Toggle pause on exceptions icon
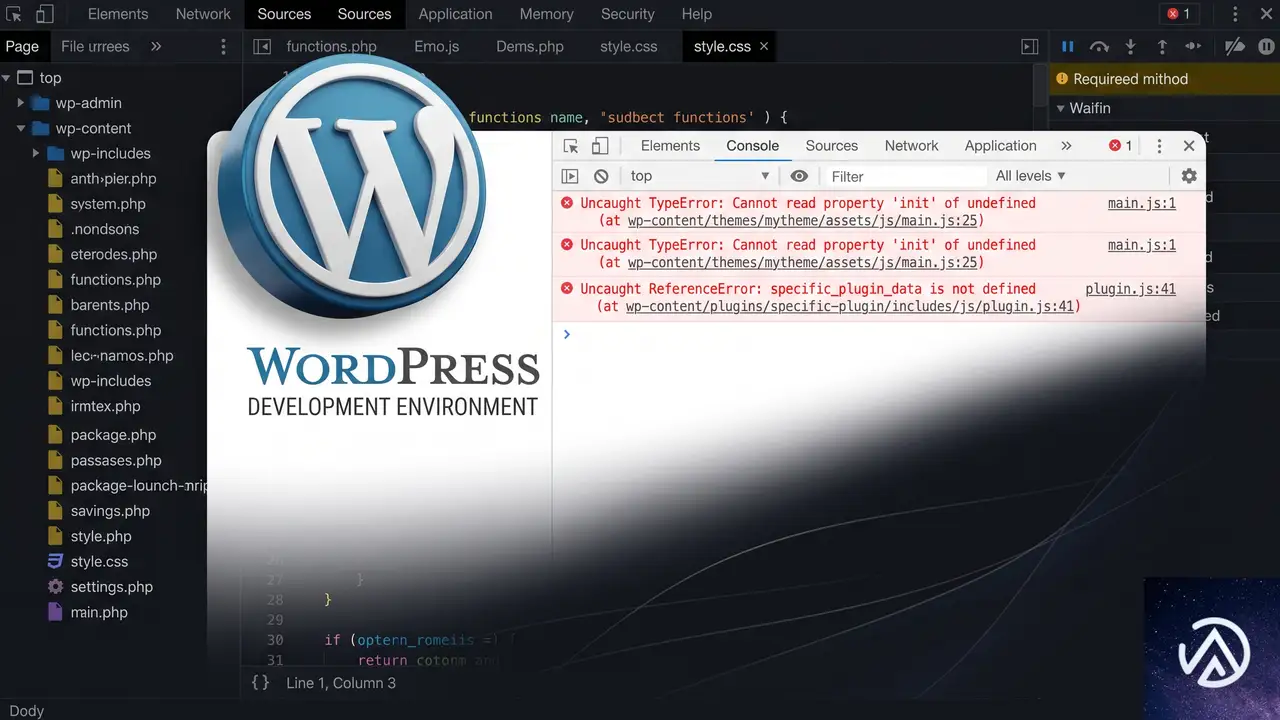The width and height of the screenshot is (1280, 720). pyautogui.click(x=1265, y=46)
